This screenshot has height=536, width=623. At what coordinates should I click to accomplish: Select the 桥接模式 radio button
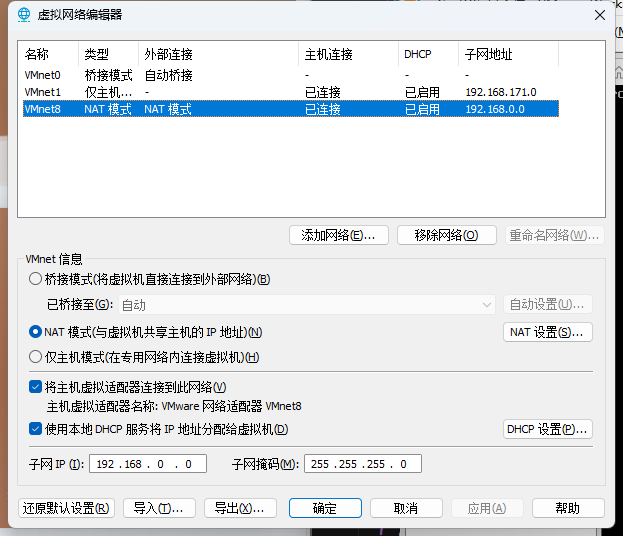click(36, 279)
